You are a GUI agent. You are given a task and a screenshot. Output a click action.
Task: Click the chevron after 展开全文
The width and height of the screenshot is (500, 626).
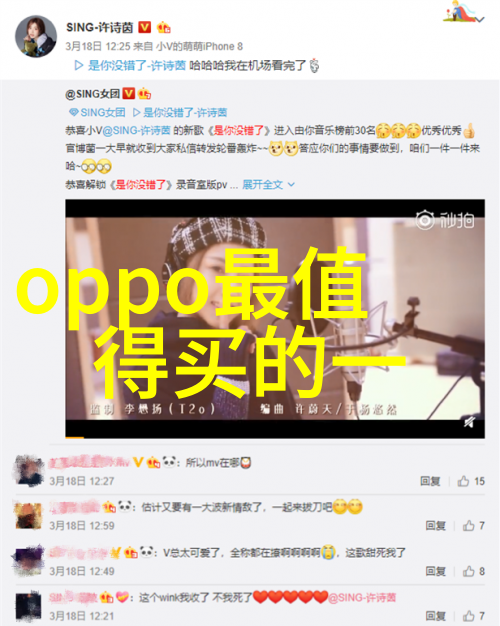click(291, 184)
